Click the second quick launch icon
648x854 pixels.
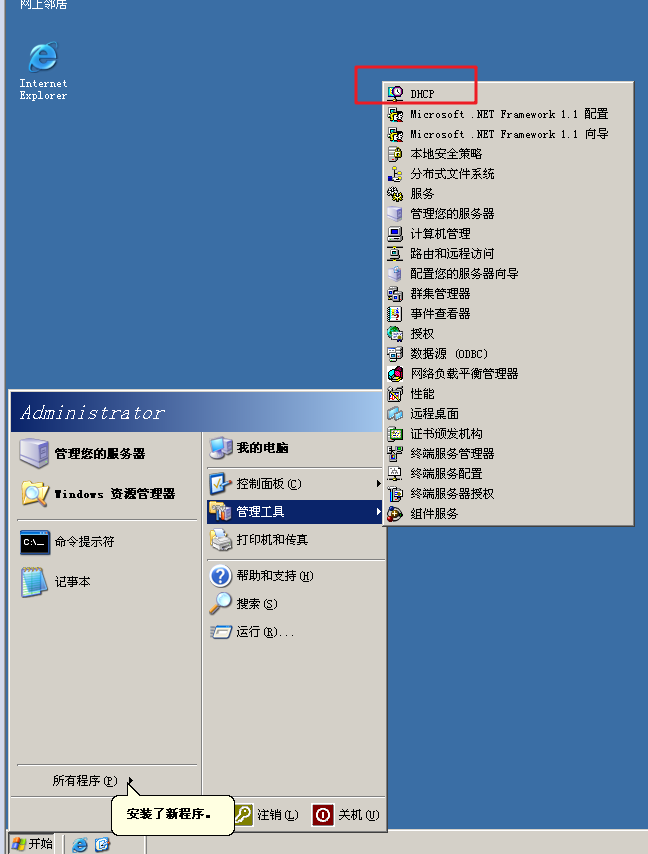click(x=102, y=844)
